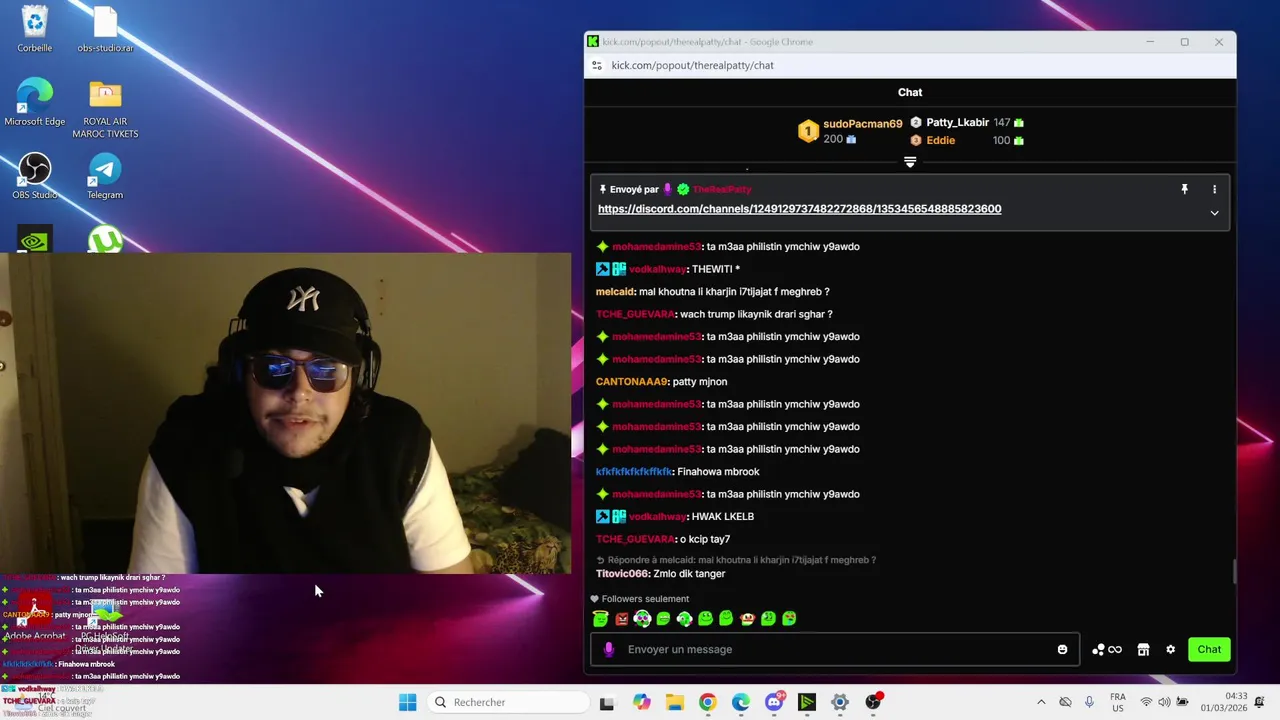Viewport: 1280px width, 720px height.
Task: Select the obs-studio.rar file on desktop
Action: point(105,30)
